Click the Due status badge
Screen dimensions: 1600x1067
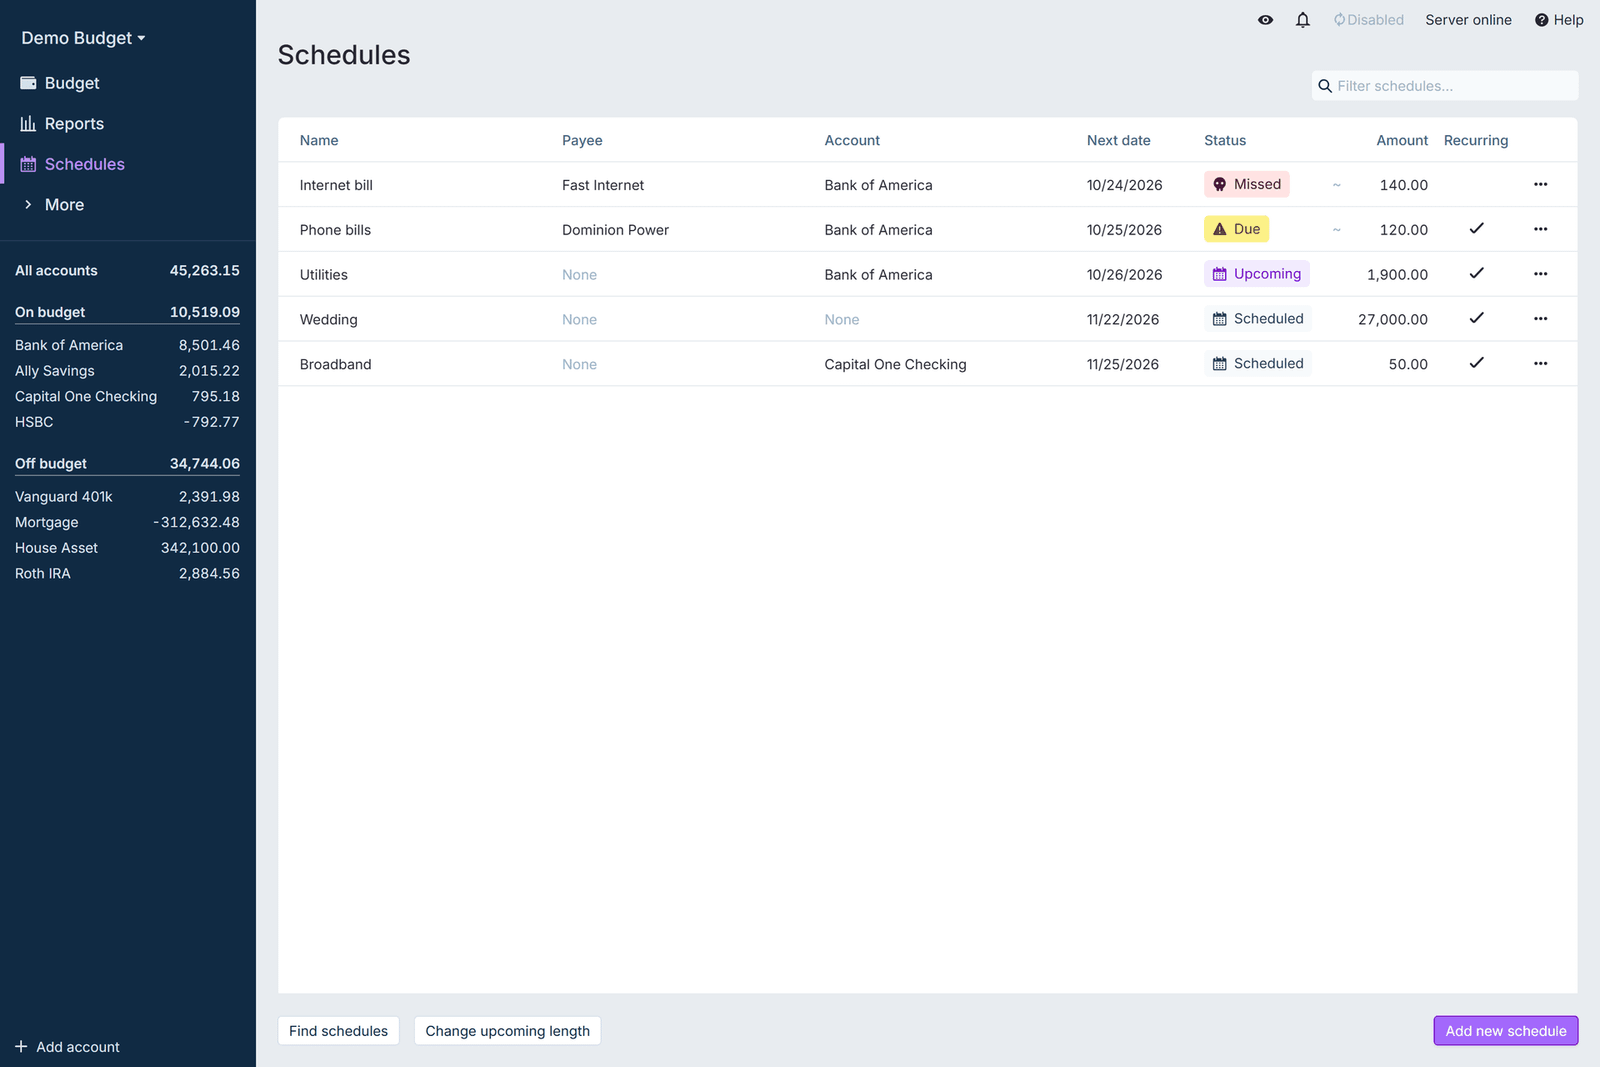(x=1236, y=229)
